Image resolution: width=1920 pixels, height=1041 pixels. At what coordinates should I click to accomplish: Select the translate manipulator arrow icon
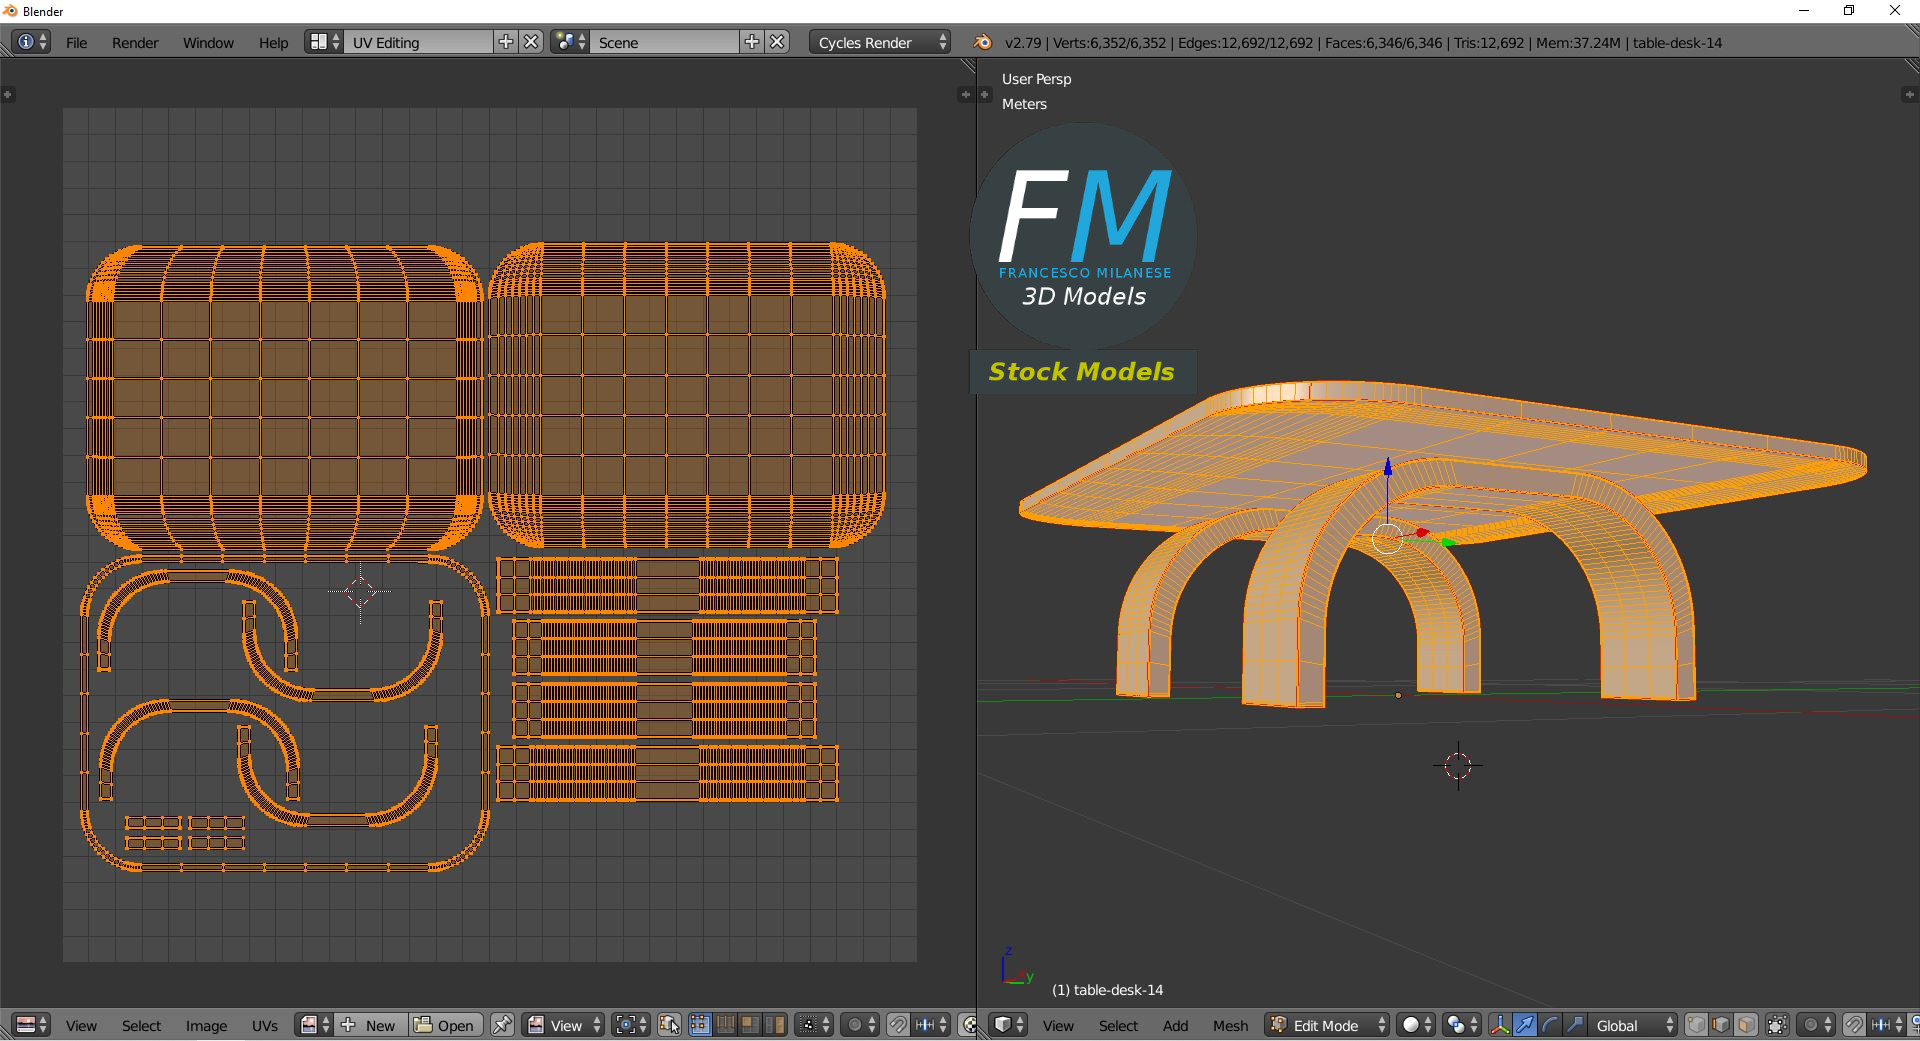coord(1525,1026)
